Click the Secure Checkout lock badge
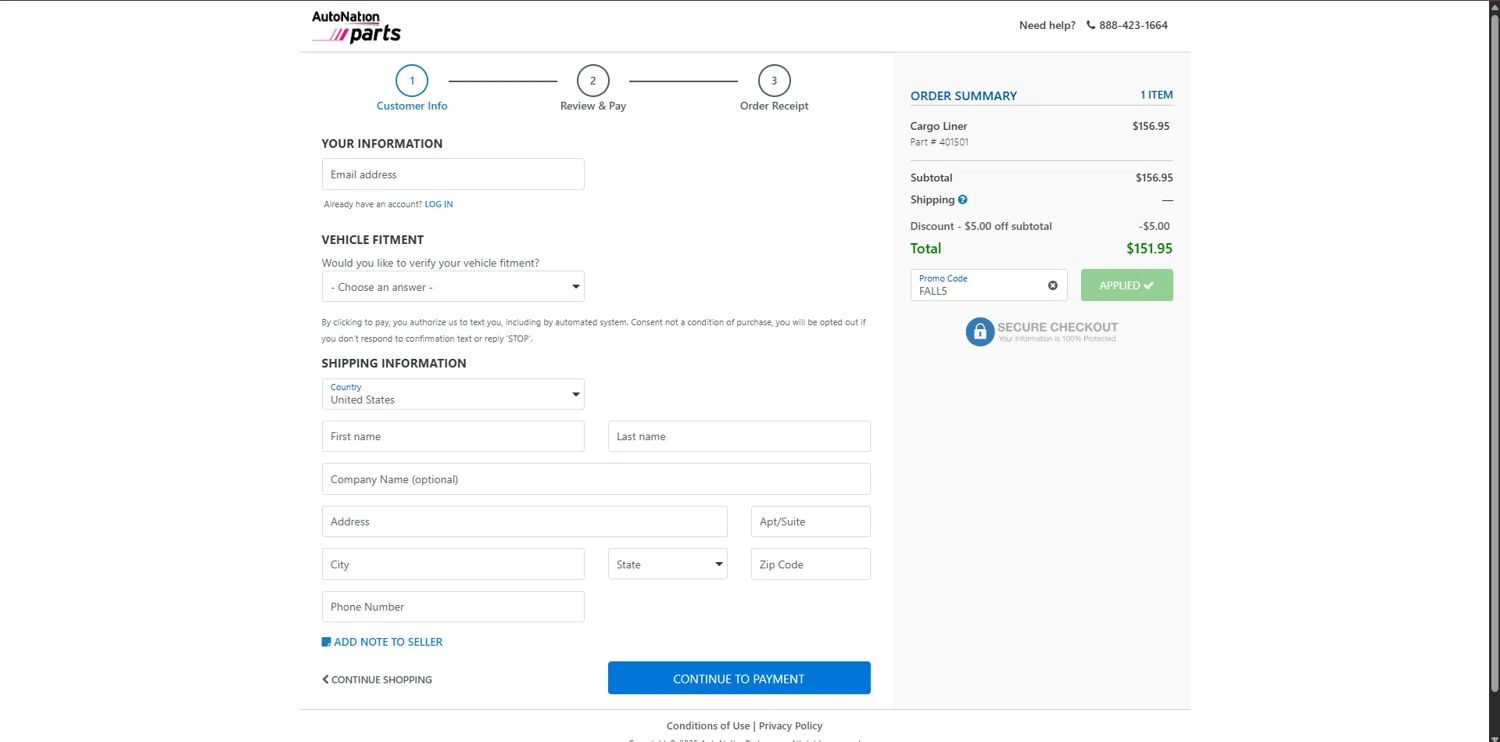1500x742 pixels. pos(1041,331)
